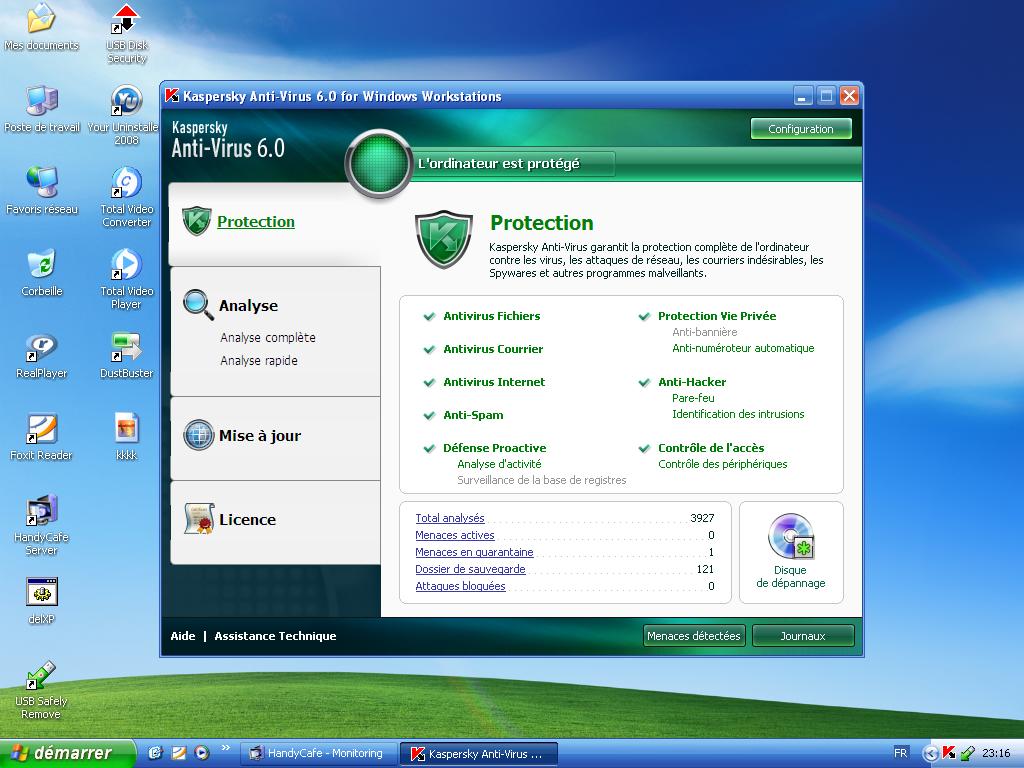Click the Mise à jour globe icon
1024x768 pixels.
point(199,435)
